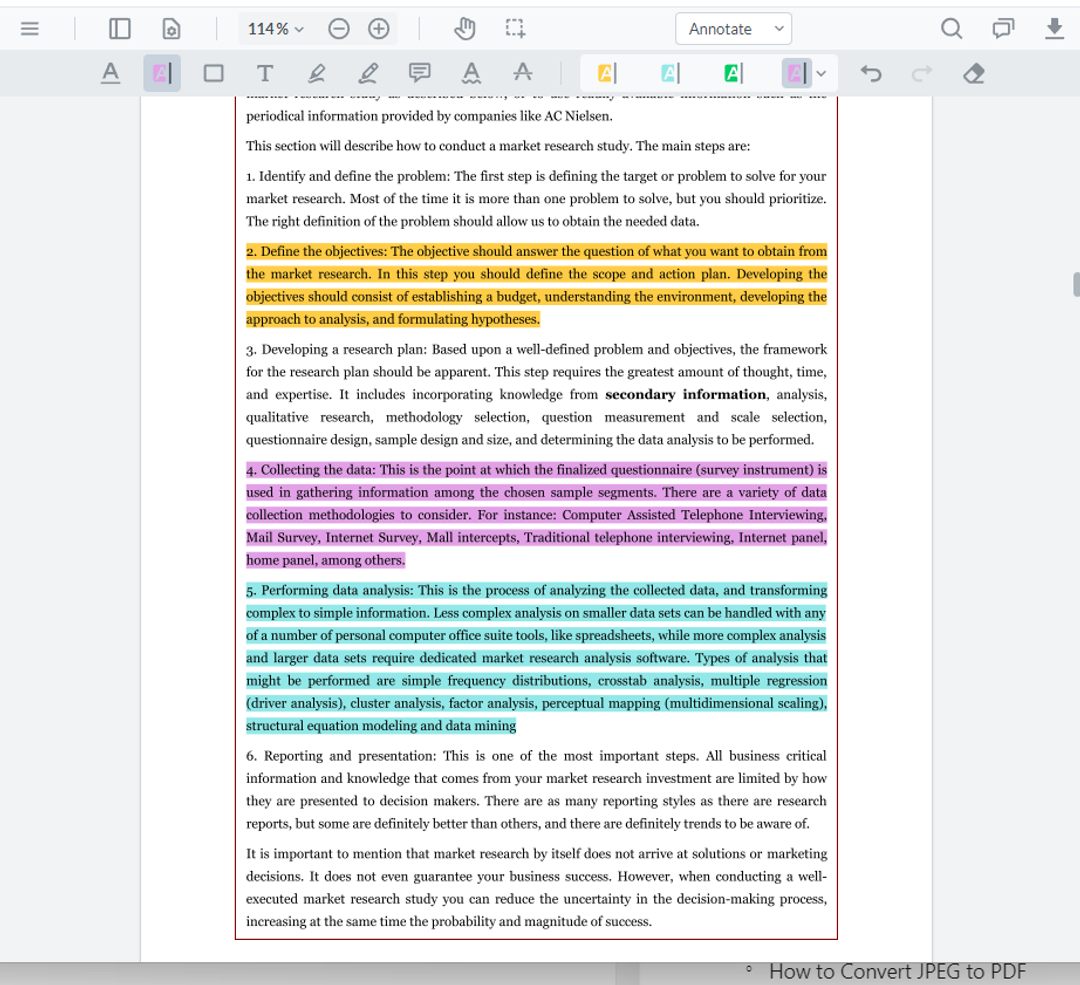Image resolution: width=1080 pixels, height=985 pixels.
Task: Select the Rectangle shape tool
Action: pyautogui.click(x=213, y=72)
